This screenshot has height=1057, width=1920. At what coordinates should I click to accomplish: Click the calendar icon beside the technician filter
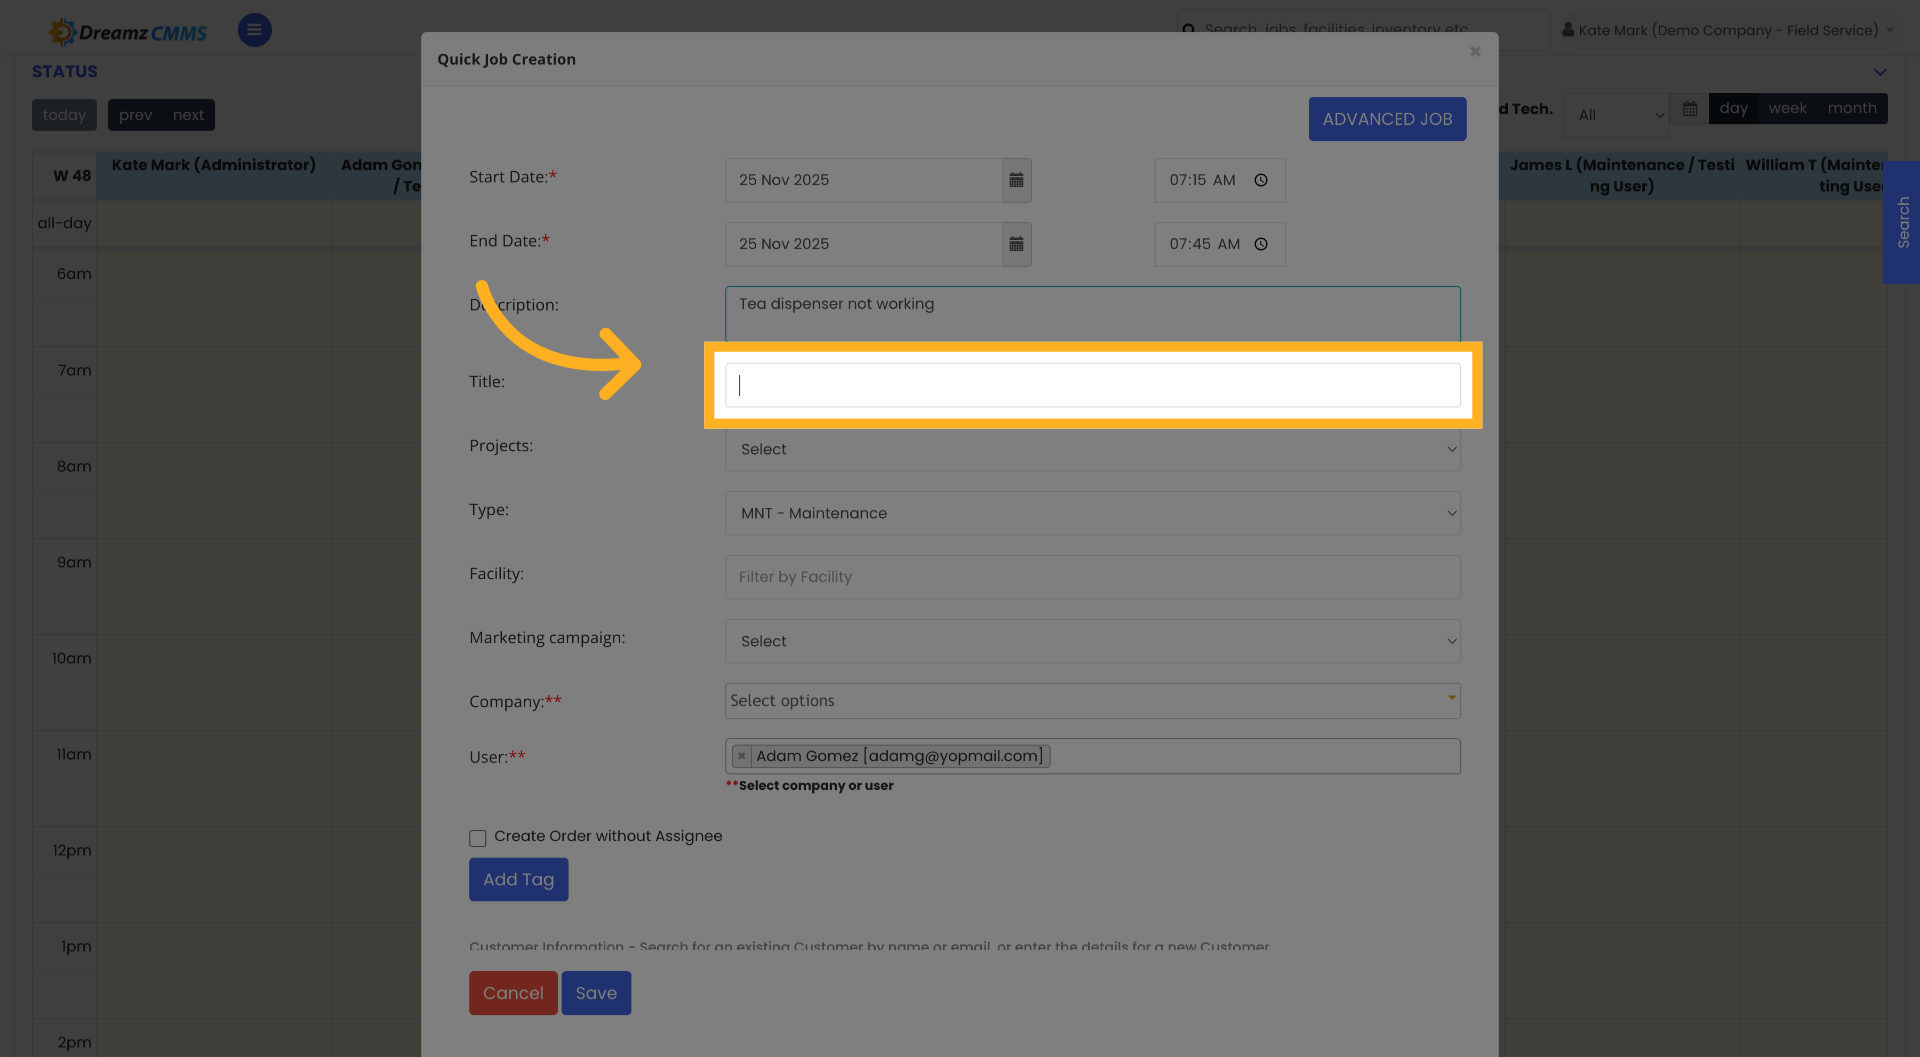(x=1688, y=108)
